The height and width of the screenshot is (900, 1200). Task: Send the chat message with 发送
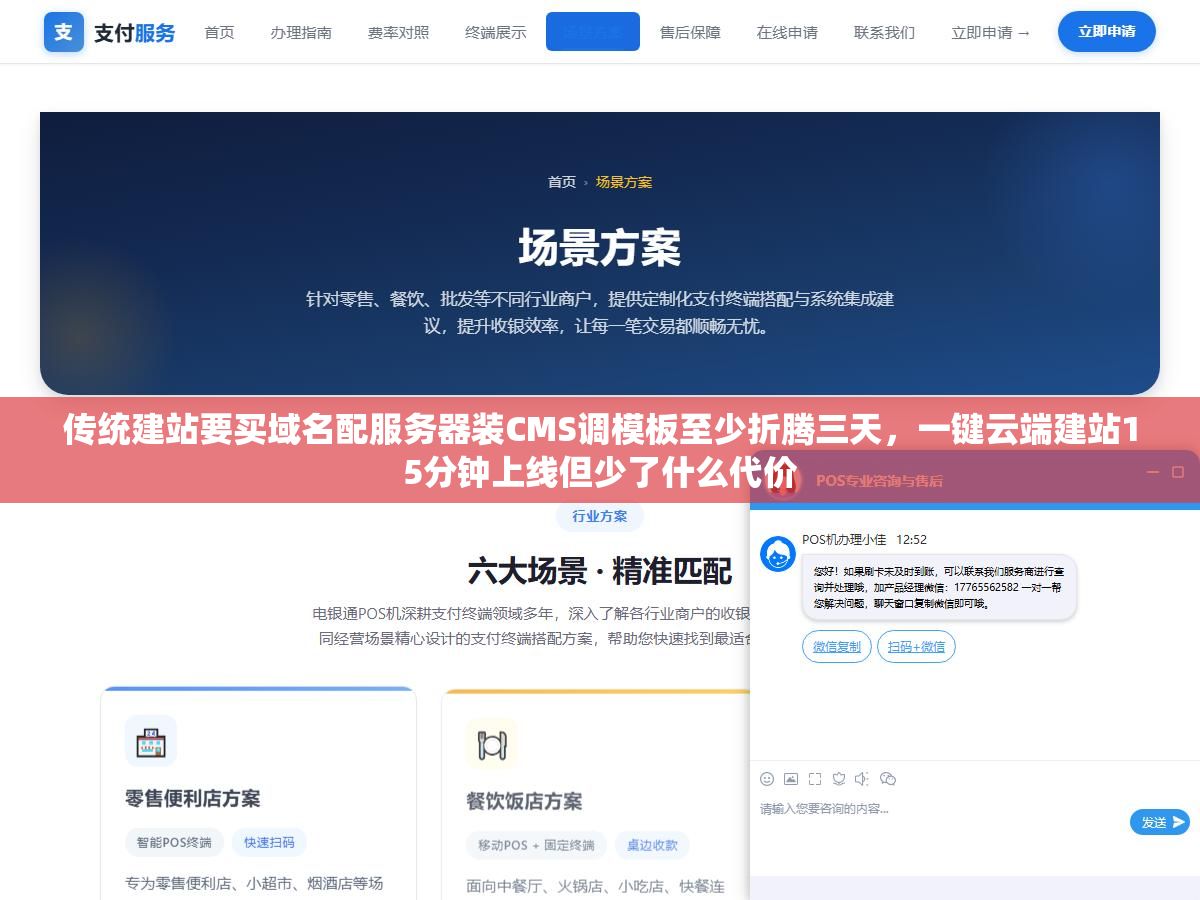[x=1160, y=822]
